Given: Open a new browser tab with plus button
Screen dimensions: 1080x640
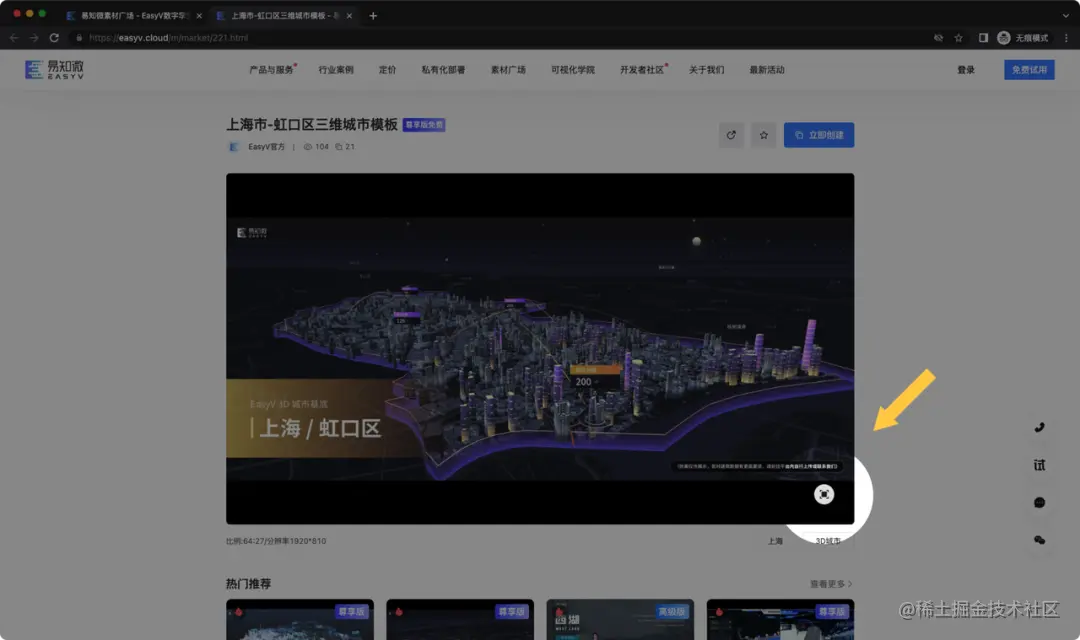Looking at the screenshot, I should pos(373,15).
